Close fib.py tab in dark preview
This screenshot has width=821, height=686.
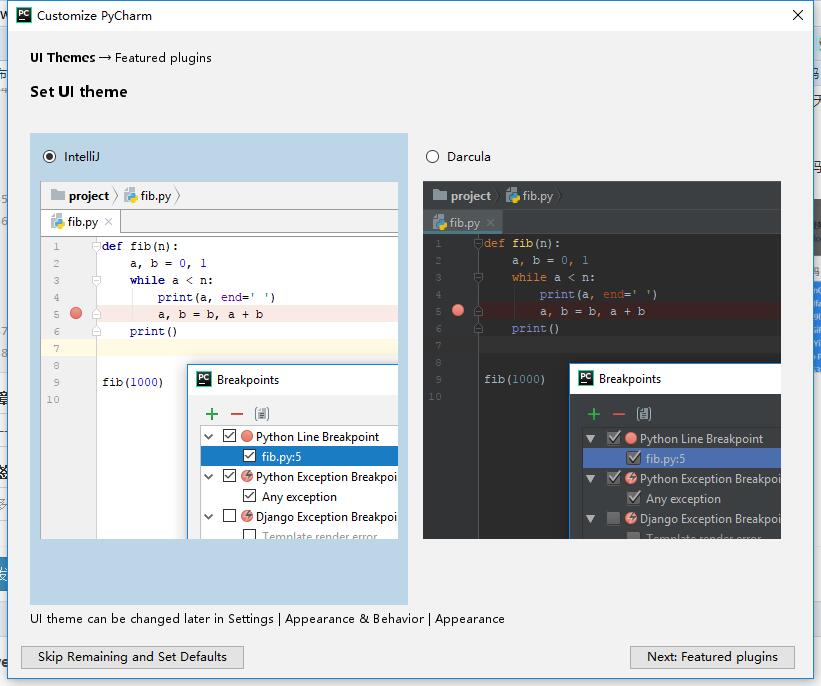[491, 223]
